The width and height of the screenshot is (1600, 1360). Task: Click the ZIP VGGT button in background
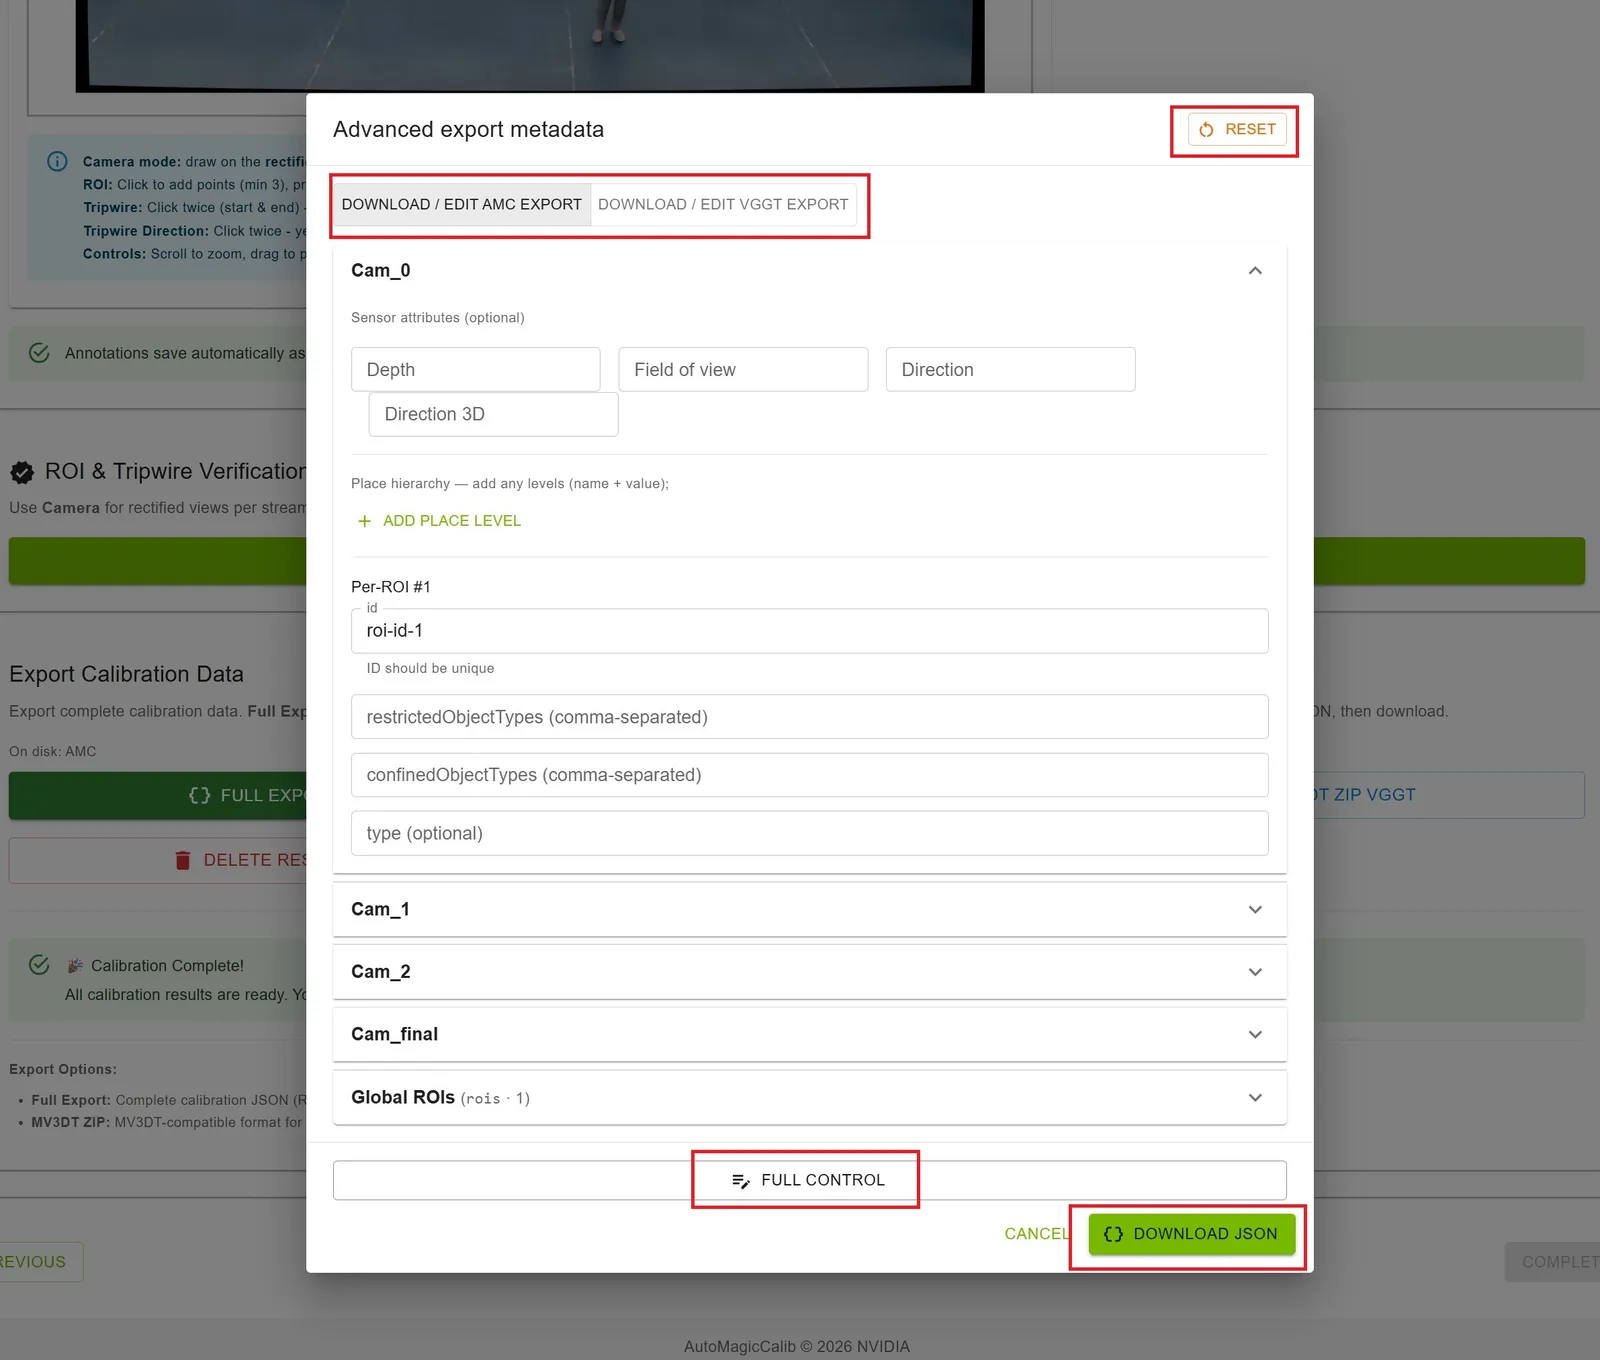coord(1449,795)
